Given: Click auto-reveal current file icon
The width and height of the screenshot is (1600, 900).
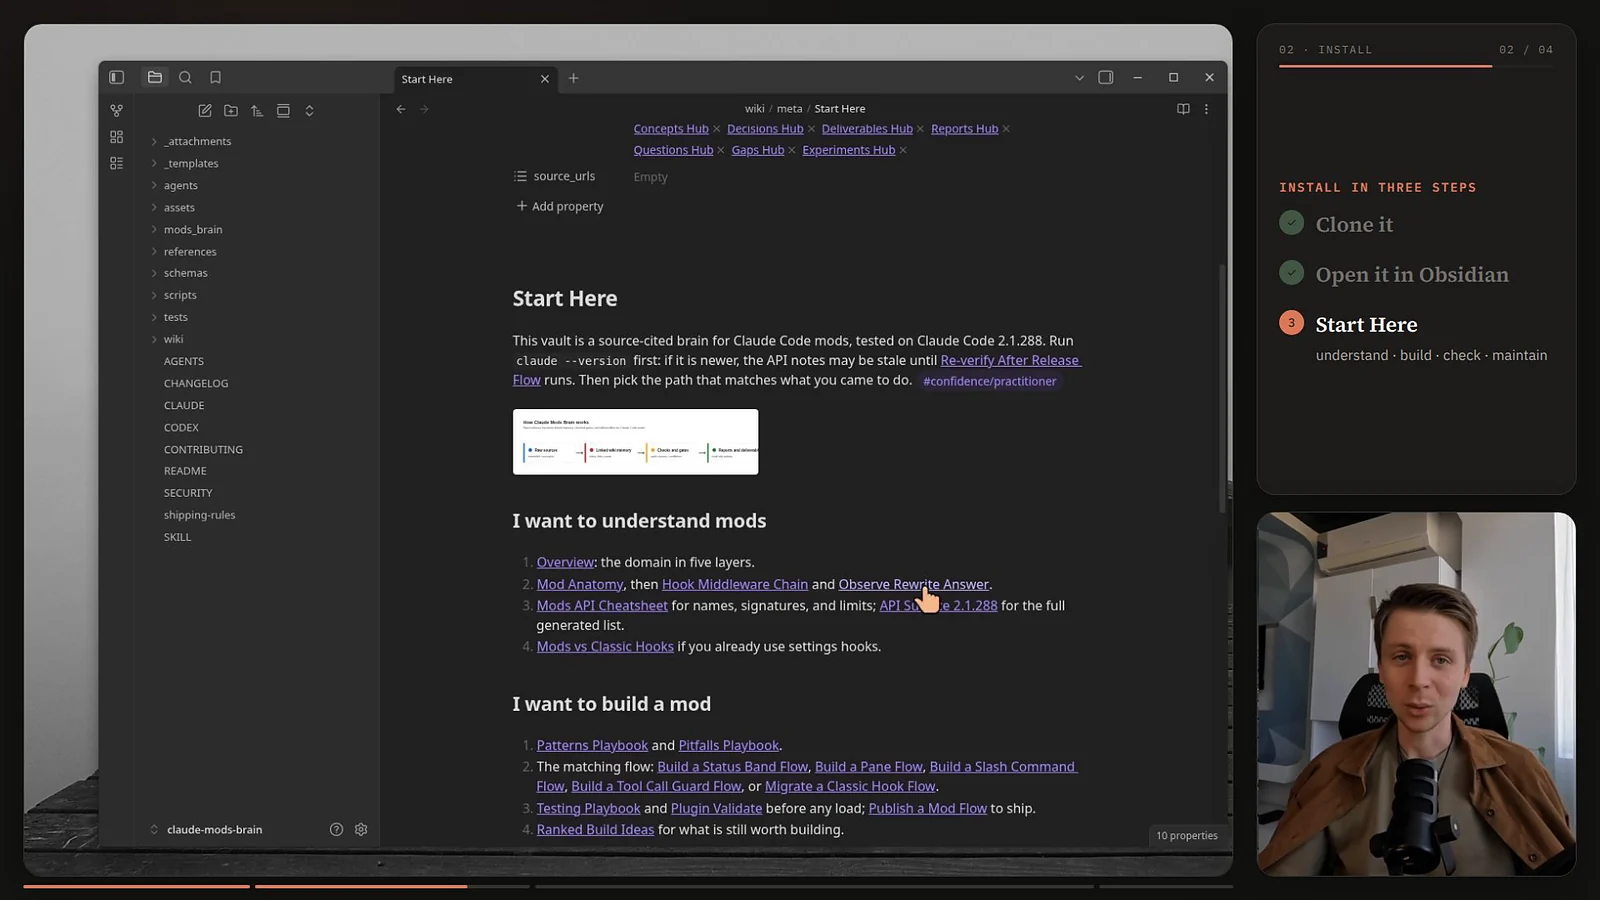Looking at the screenshot, I should (283, 111).
